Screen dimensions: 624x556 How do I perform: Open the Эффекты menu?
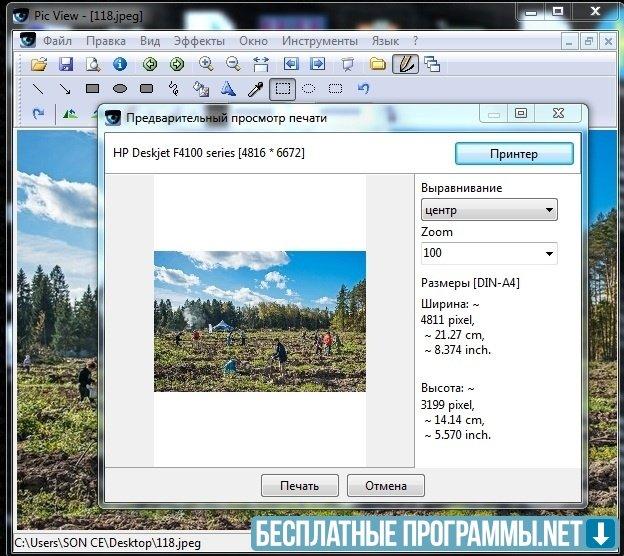[199, 41]
